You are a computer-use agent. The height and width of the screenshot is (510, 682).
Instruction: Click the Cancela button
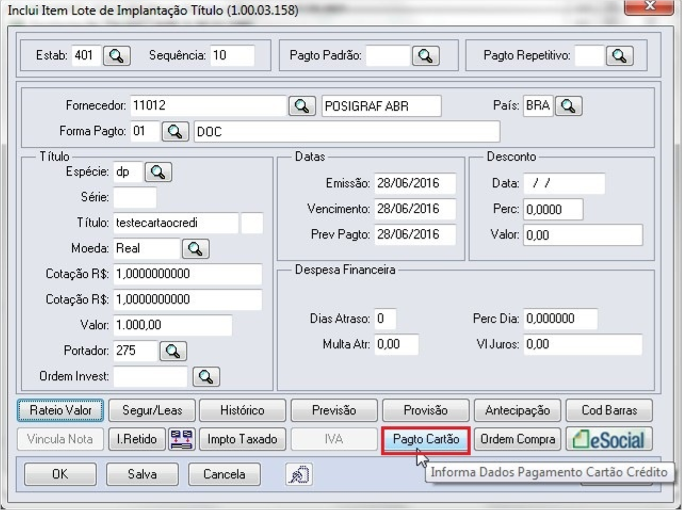click(x=224, y=474)
